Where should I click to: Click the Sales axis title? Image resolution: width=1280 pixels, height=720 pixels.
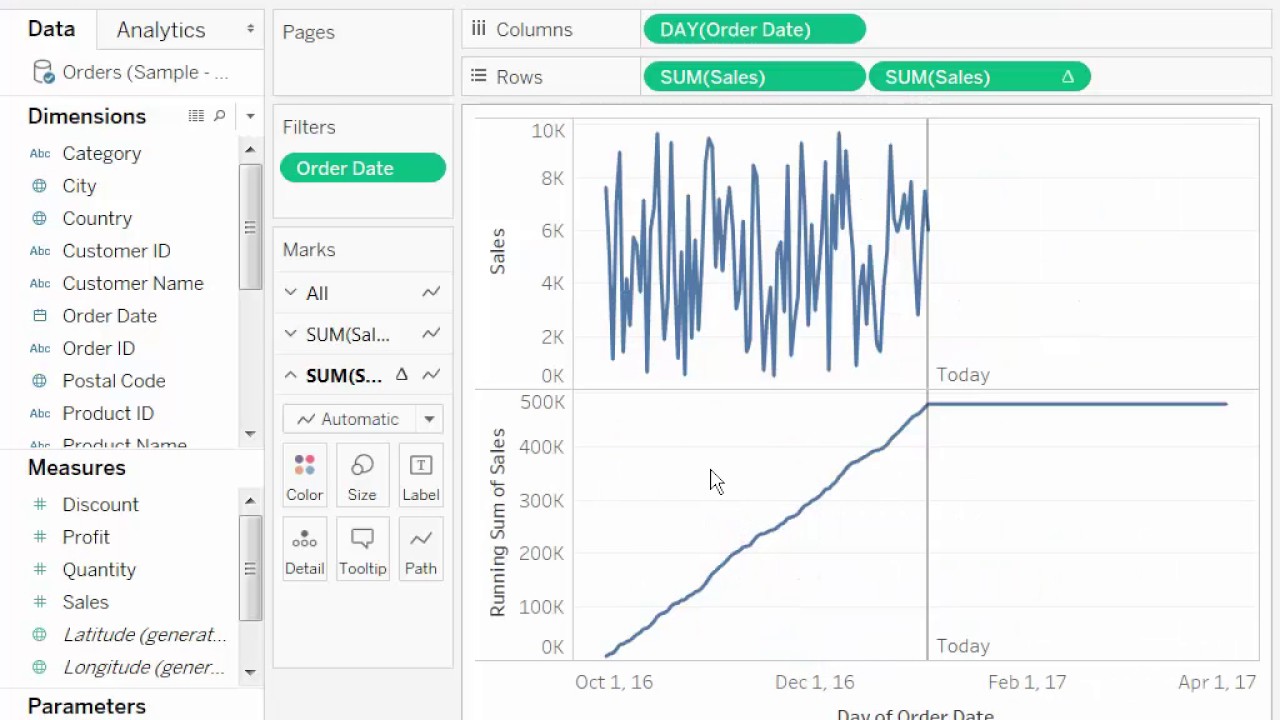click(x=497, y=251)
